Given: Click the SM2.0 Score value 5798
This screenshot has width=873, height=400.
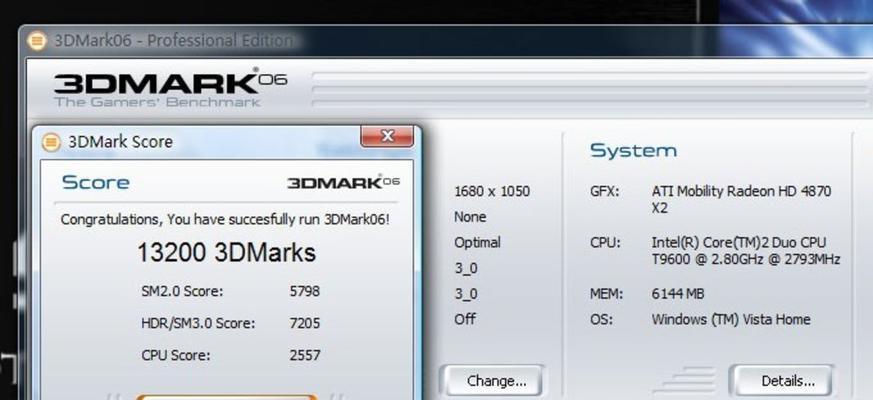Looking at the screenshot, I should coord(305,291).
